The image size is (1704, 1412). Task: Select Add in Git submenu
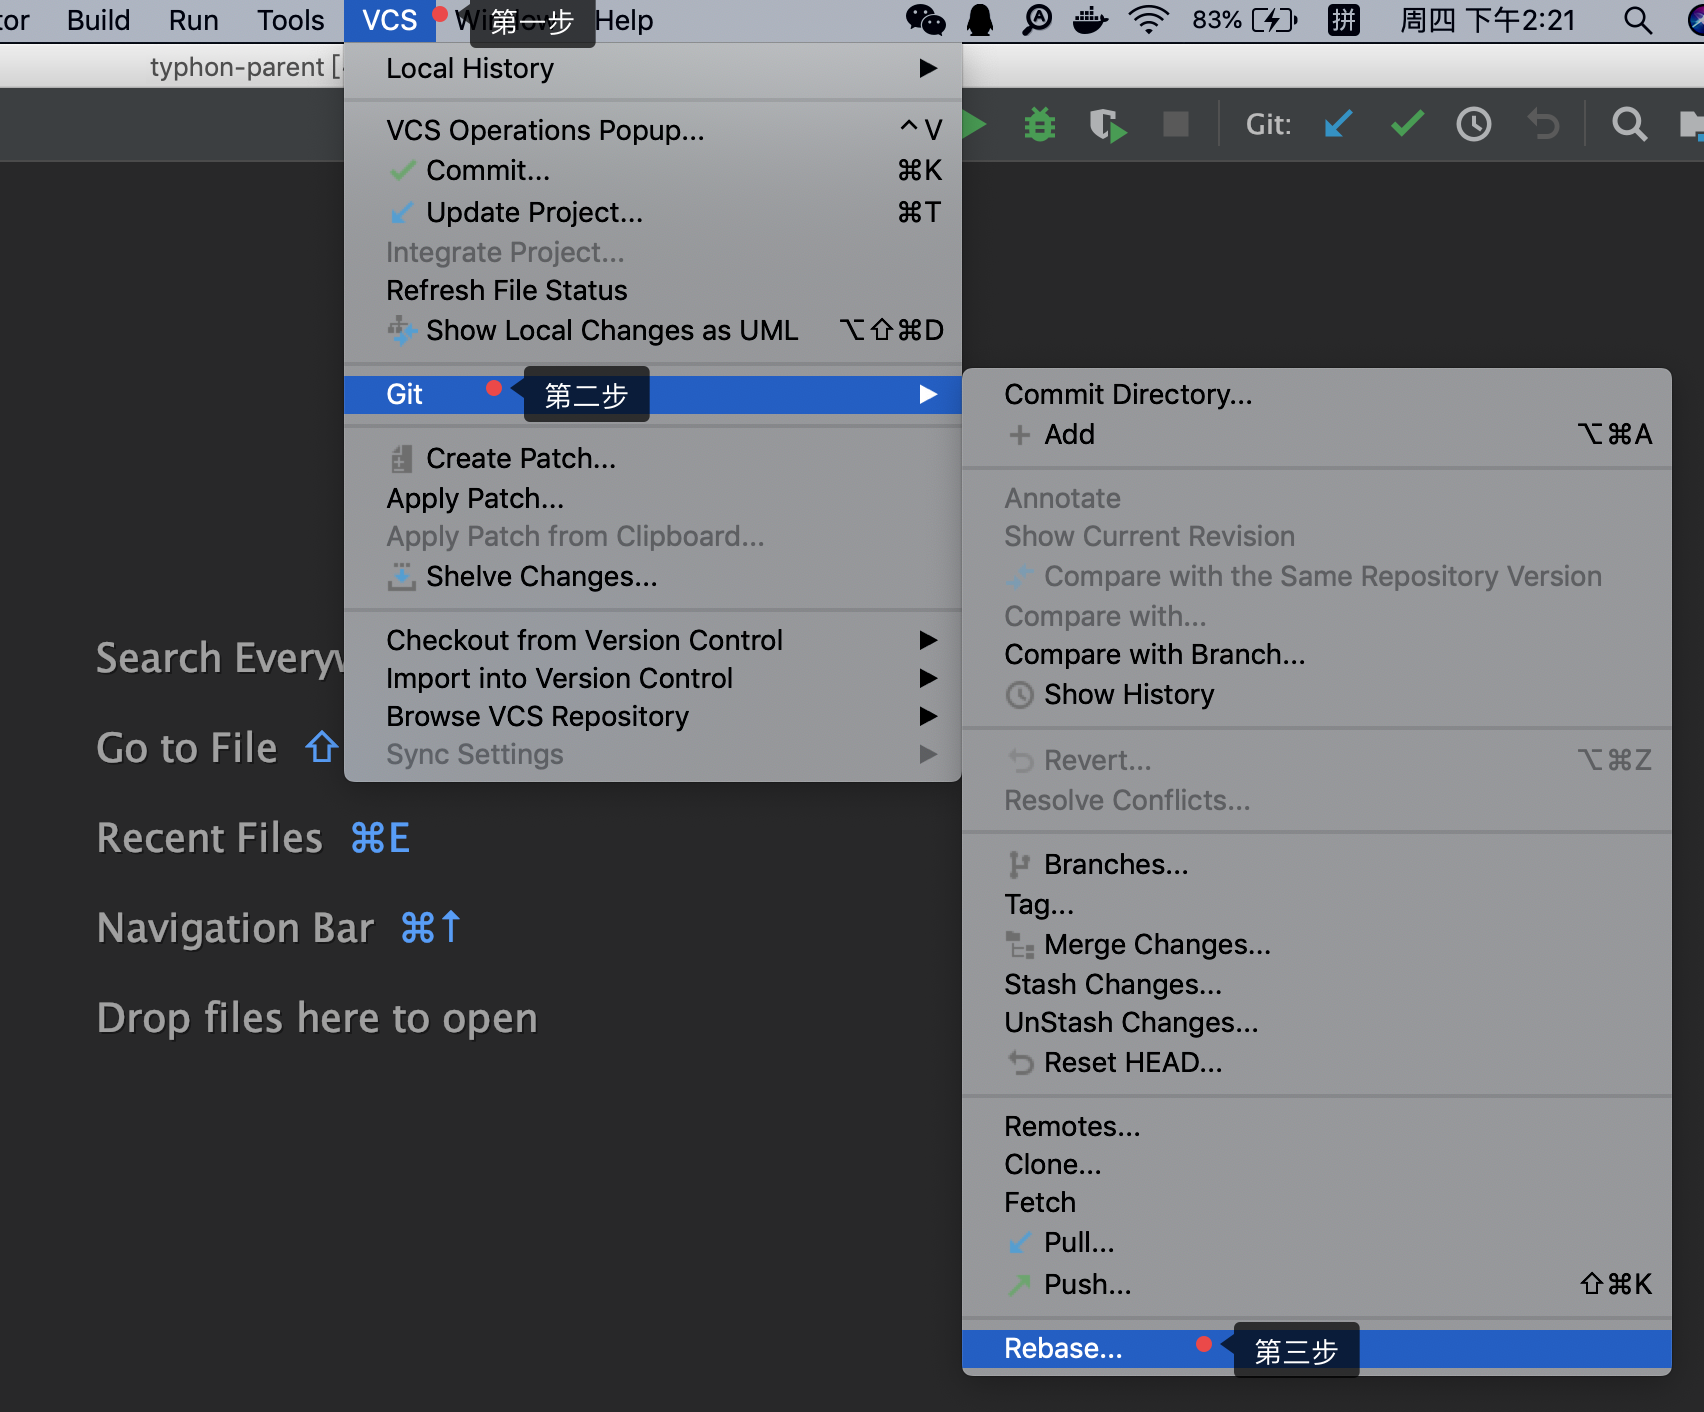[x=1317, y=434]
